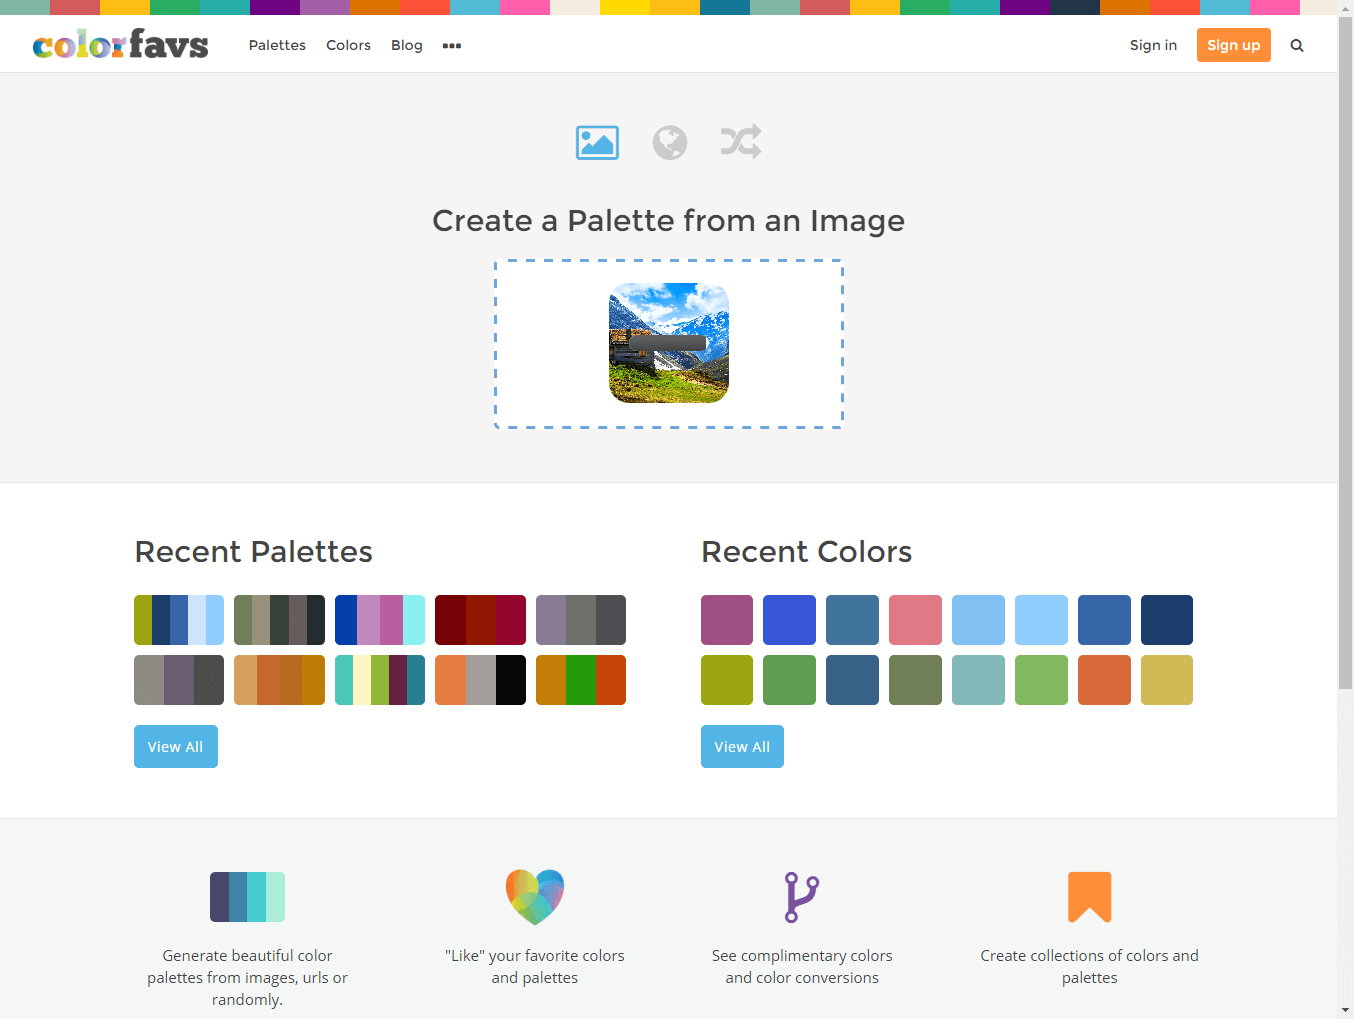Click the rainbow heart like icon

(535, 896)
